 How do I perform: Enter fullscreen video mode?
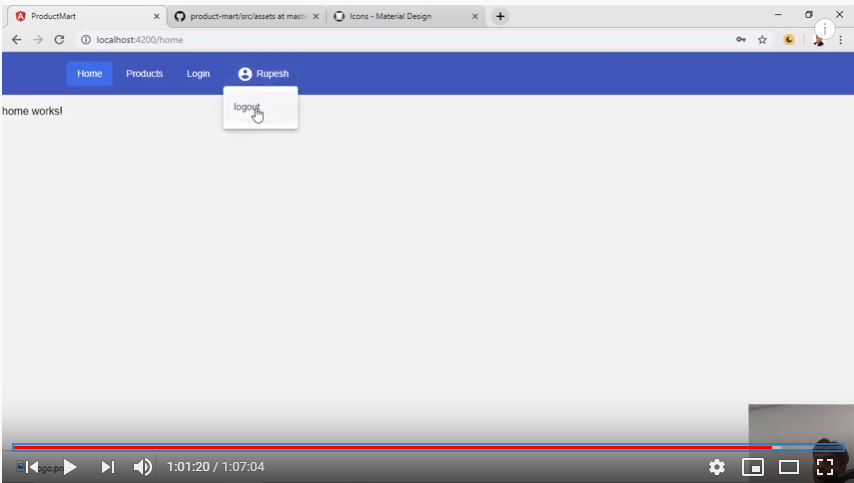(825, 466)
